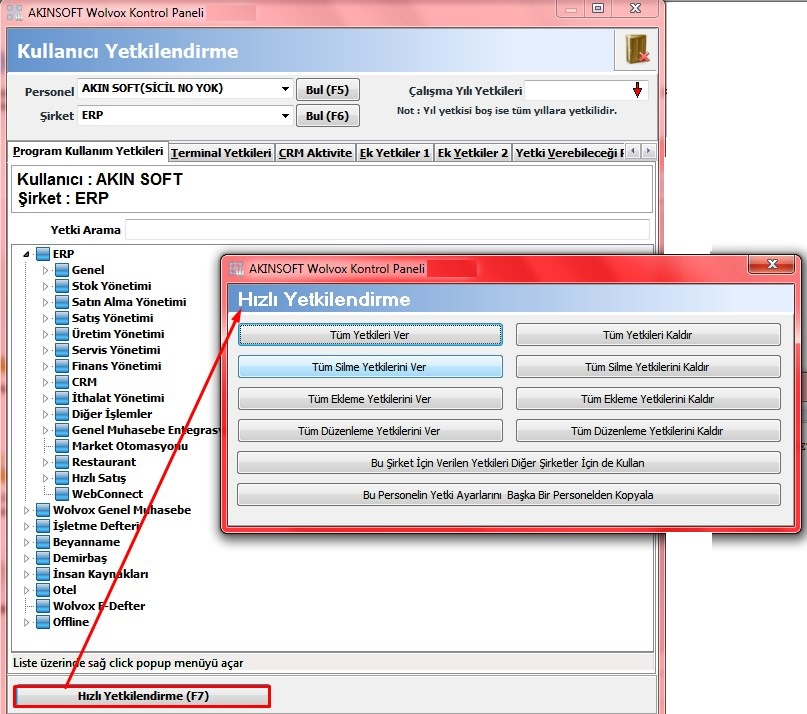This screenshot has width=807, height=714.
Task: Click the exit door icon in header
Action: pos(636,49)
